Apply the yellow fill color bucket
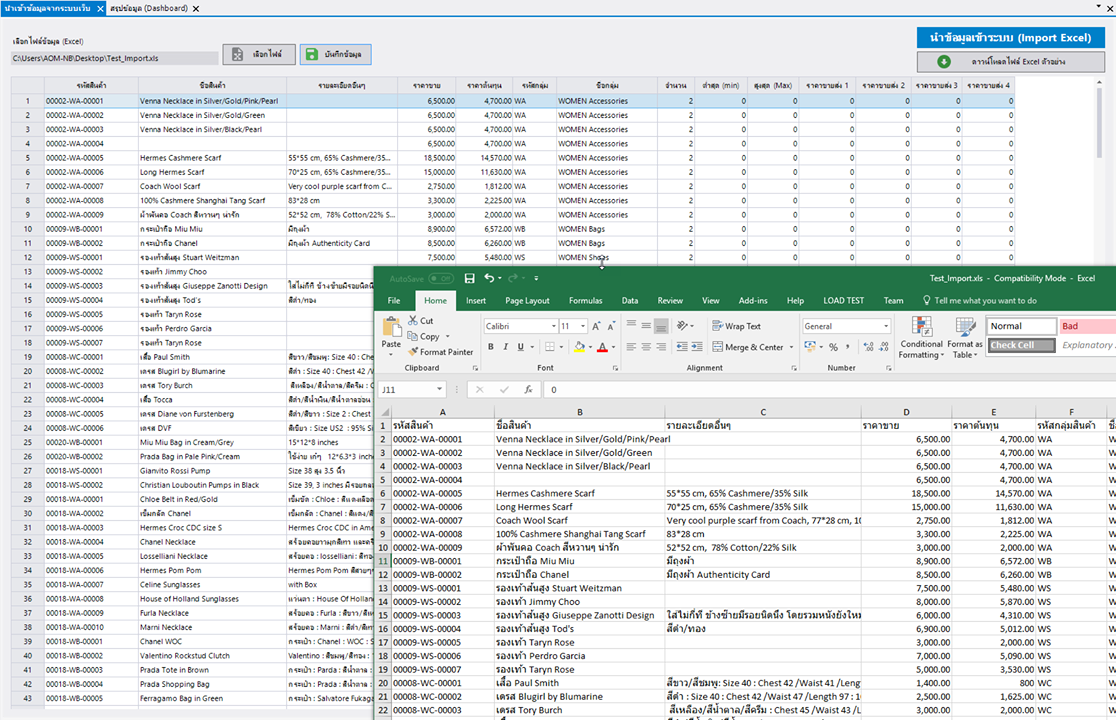This screenshot has height=720, width=1116. (579, 347)
